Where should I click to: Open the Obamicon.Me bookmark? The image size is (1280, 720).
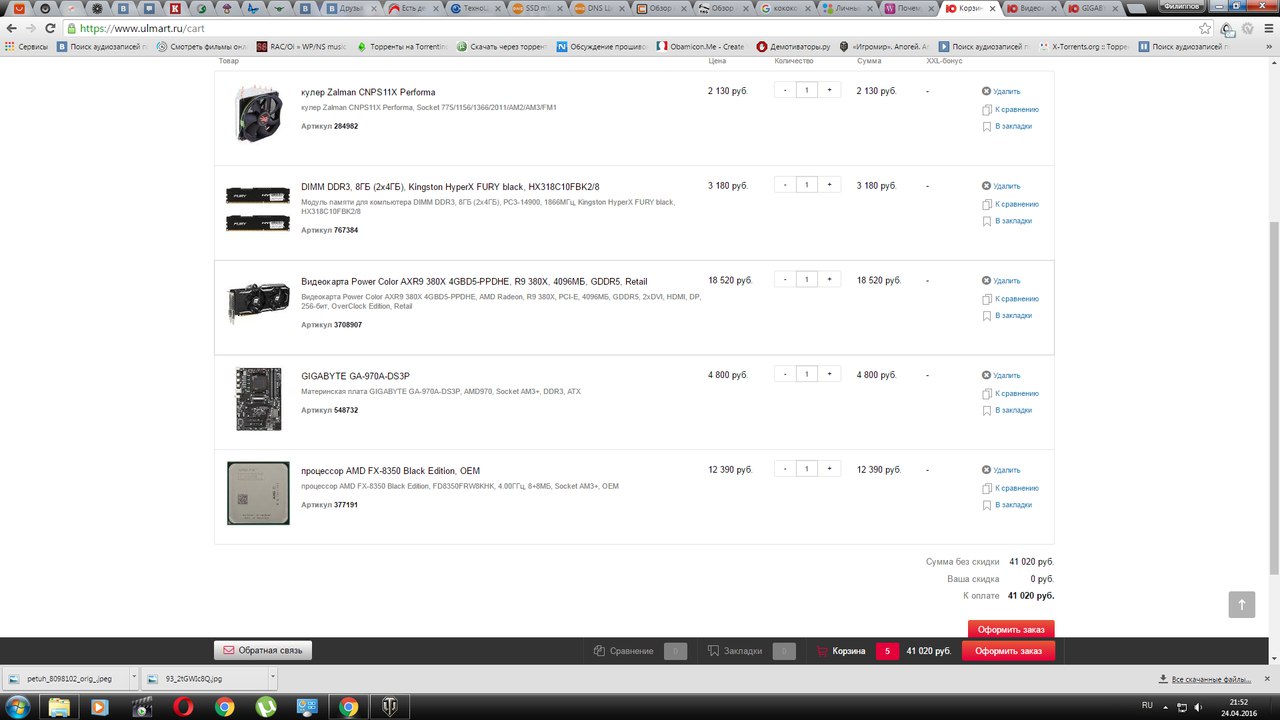[700, 46]
